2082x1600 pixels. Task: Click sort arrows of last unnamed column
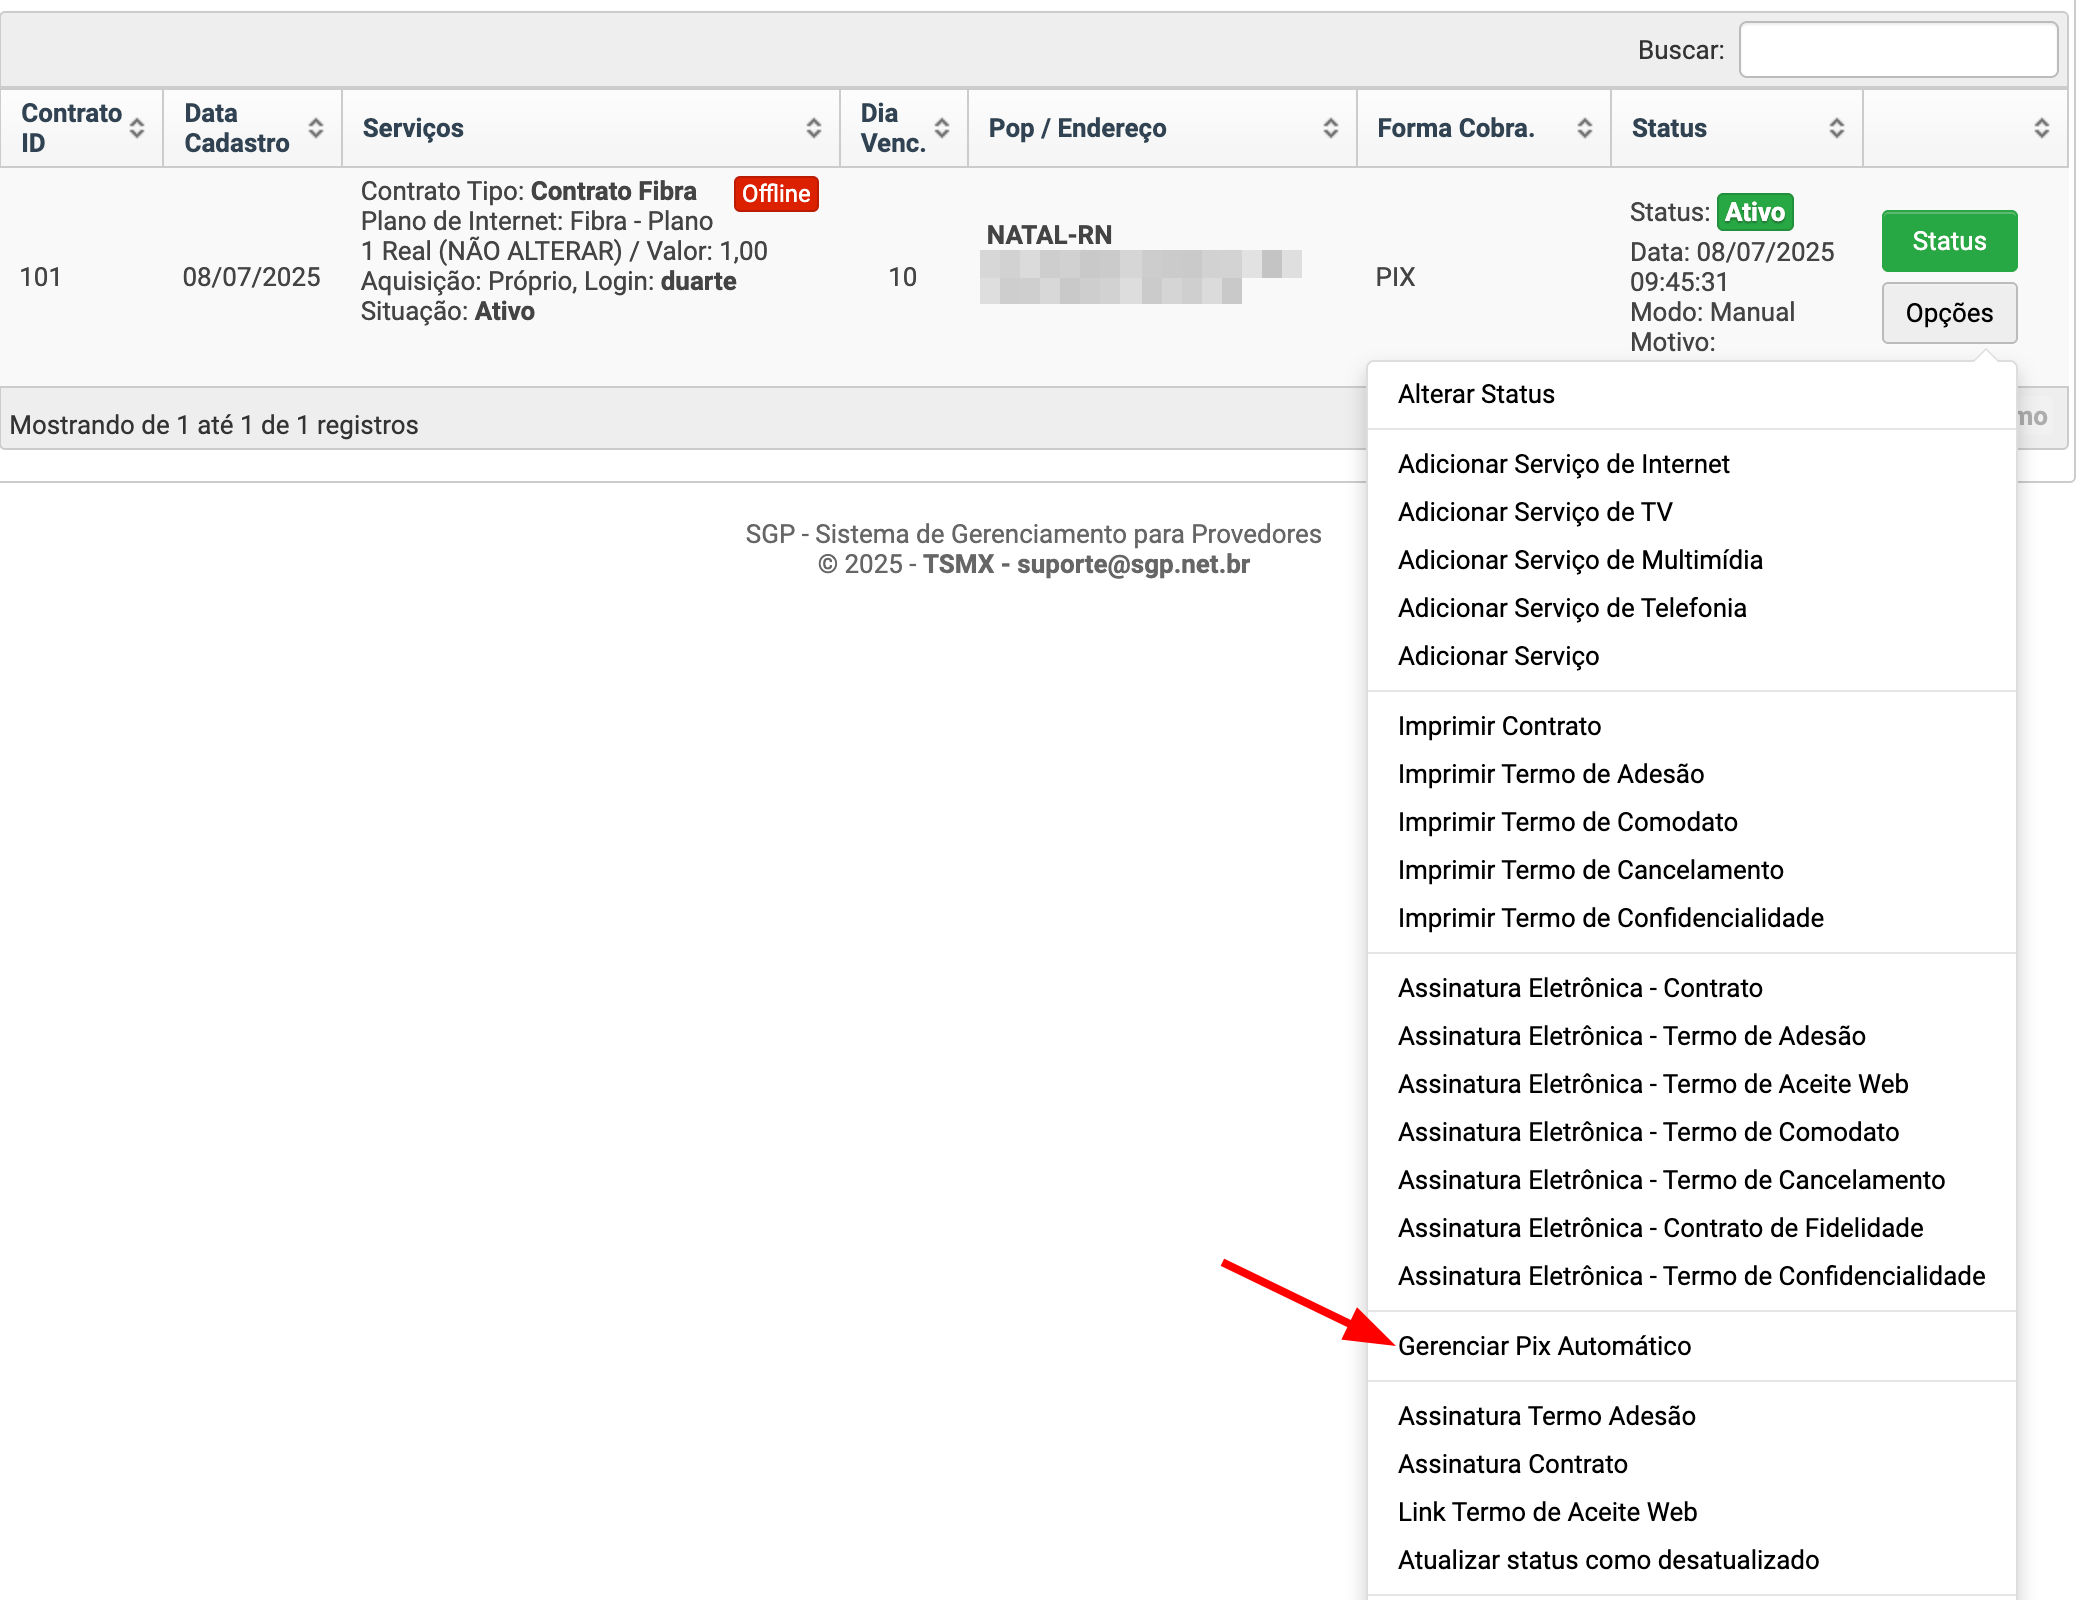coord(2041,128)
